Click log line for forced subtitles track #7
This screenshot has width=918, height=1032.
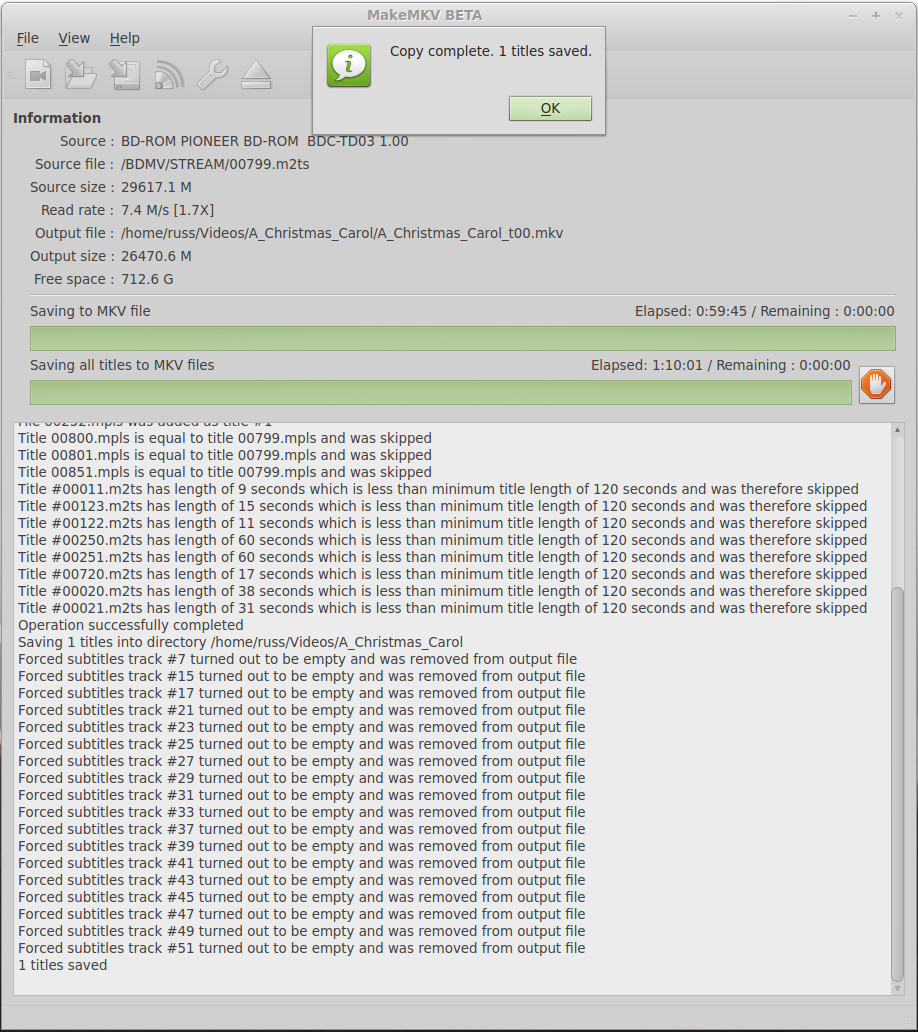point(297,659)
